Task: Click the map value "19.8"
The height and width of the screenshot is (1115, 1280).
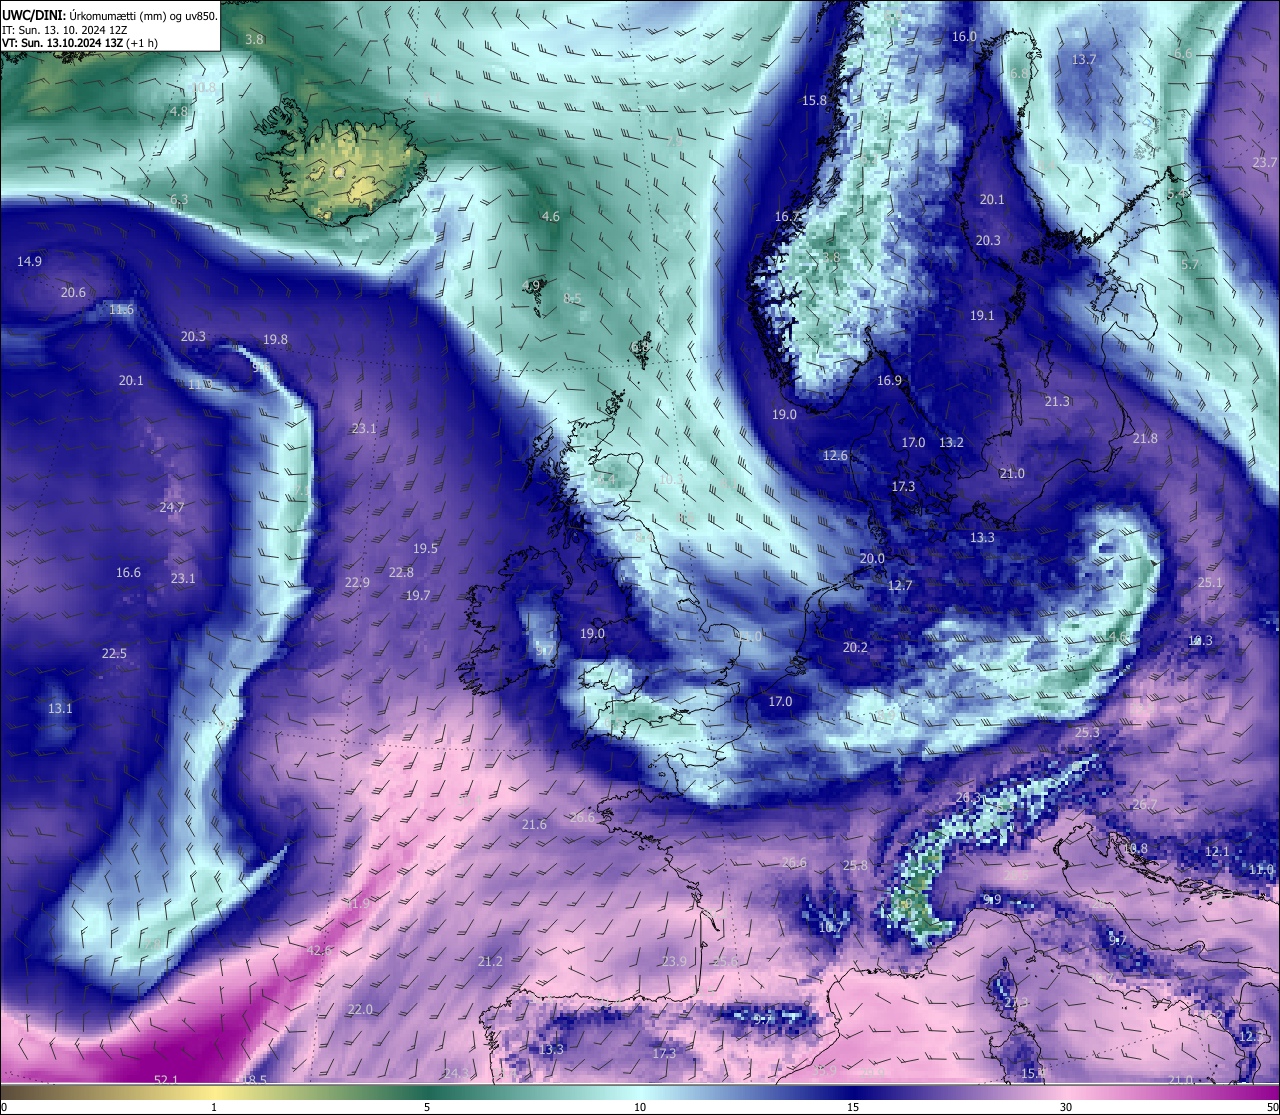Action: point(275,339)
